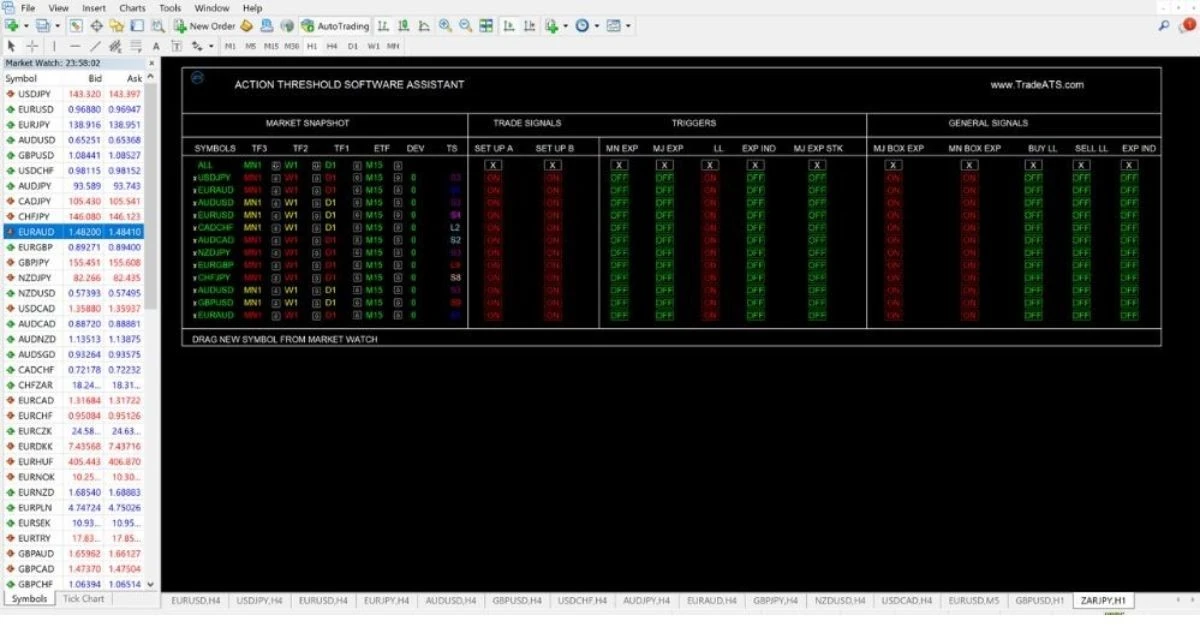Toggle the SET UP A 'X' checkbox

[x=493, y=165]
